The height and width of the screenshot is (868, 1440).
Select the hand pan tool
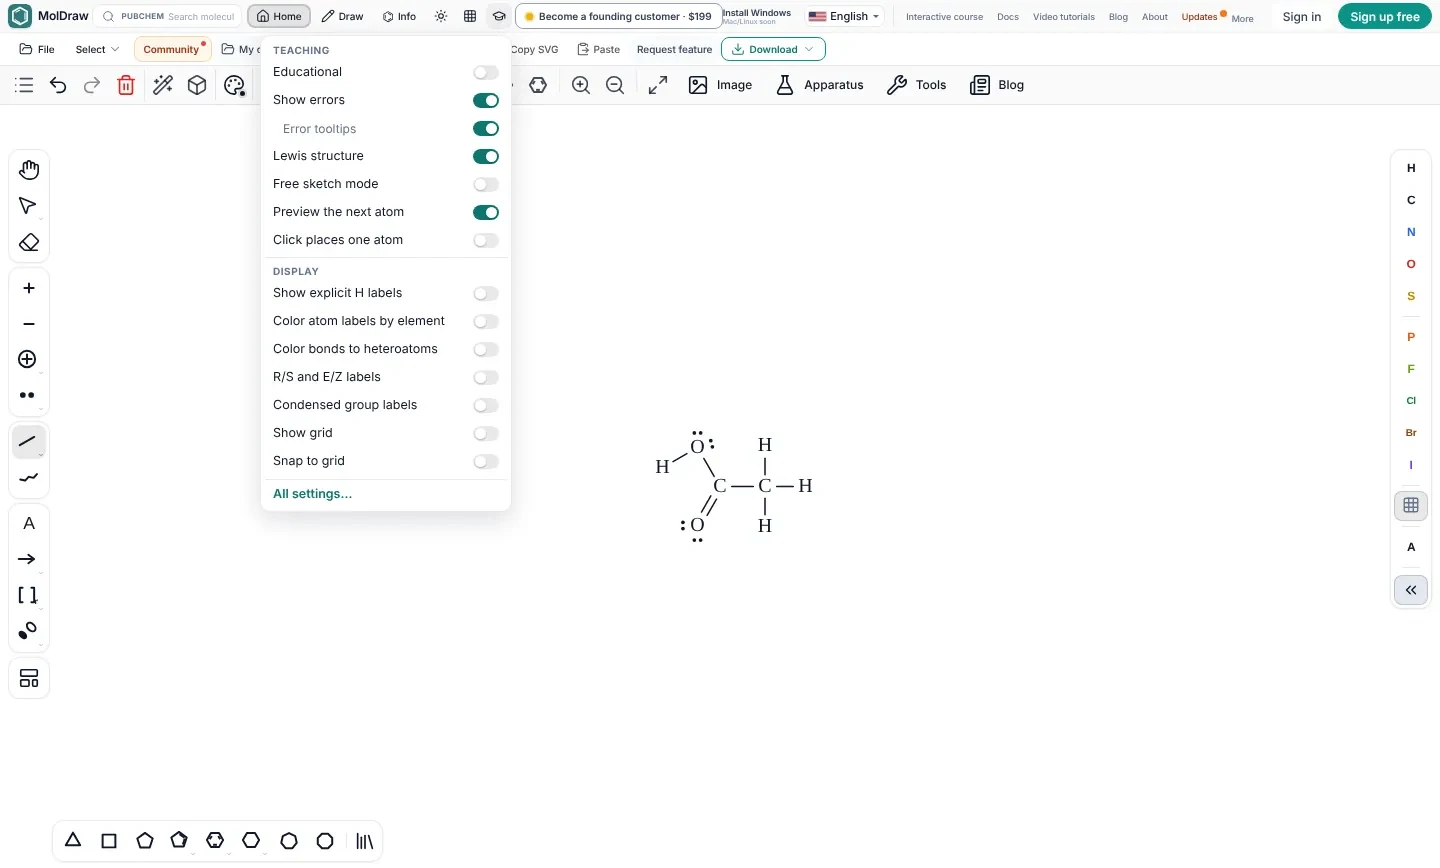[x=29, y=170]
